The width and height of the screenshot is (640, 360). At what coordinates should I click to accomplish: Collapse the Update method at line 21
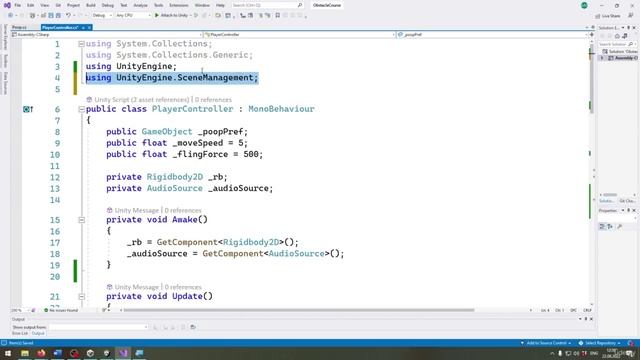coord(81,297)
